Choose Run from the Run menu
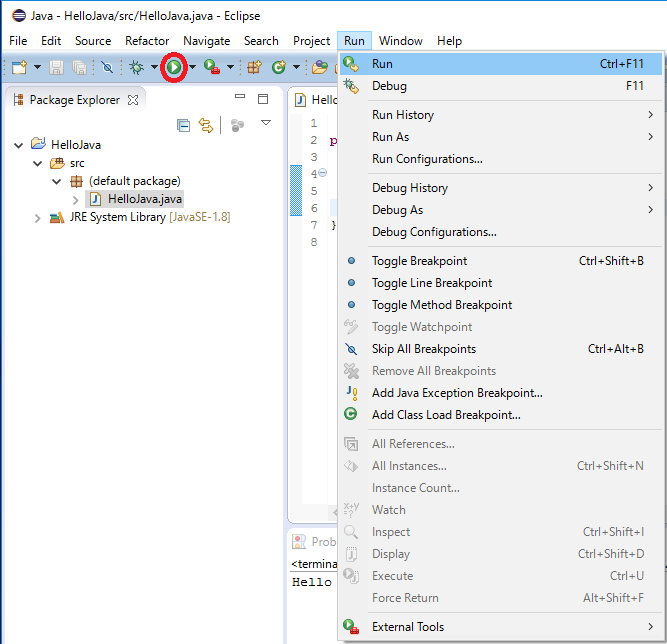The height and width of the screenshot is (644, 667). pos(501,64)
